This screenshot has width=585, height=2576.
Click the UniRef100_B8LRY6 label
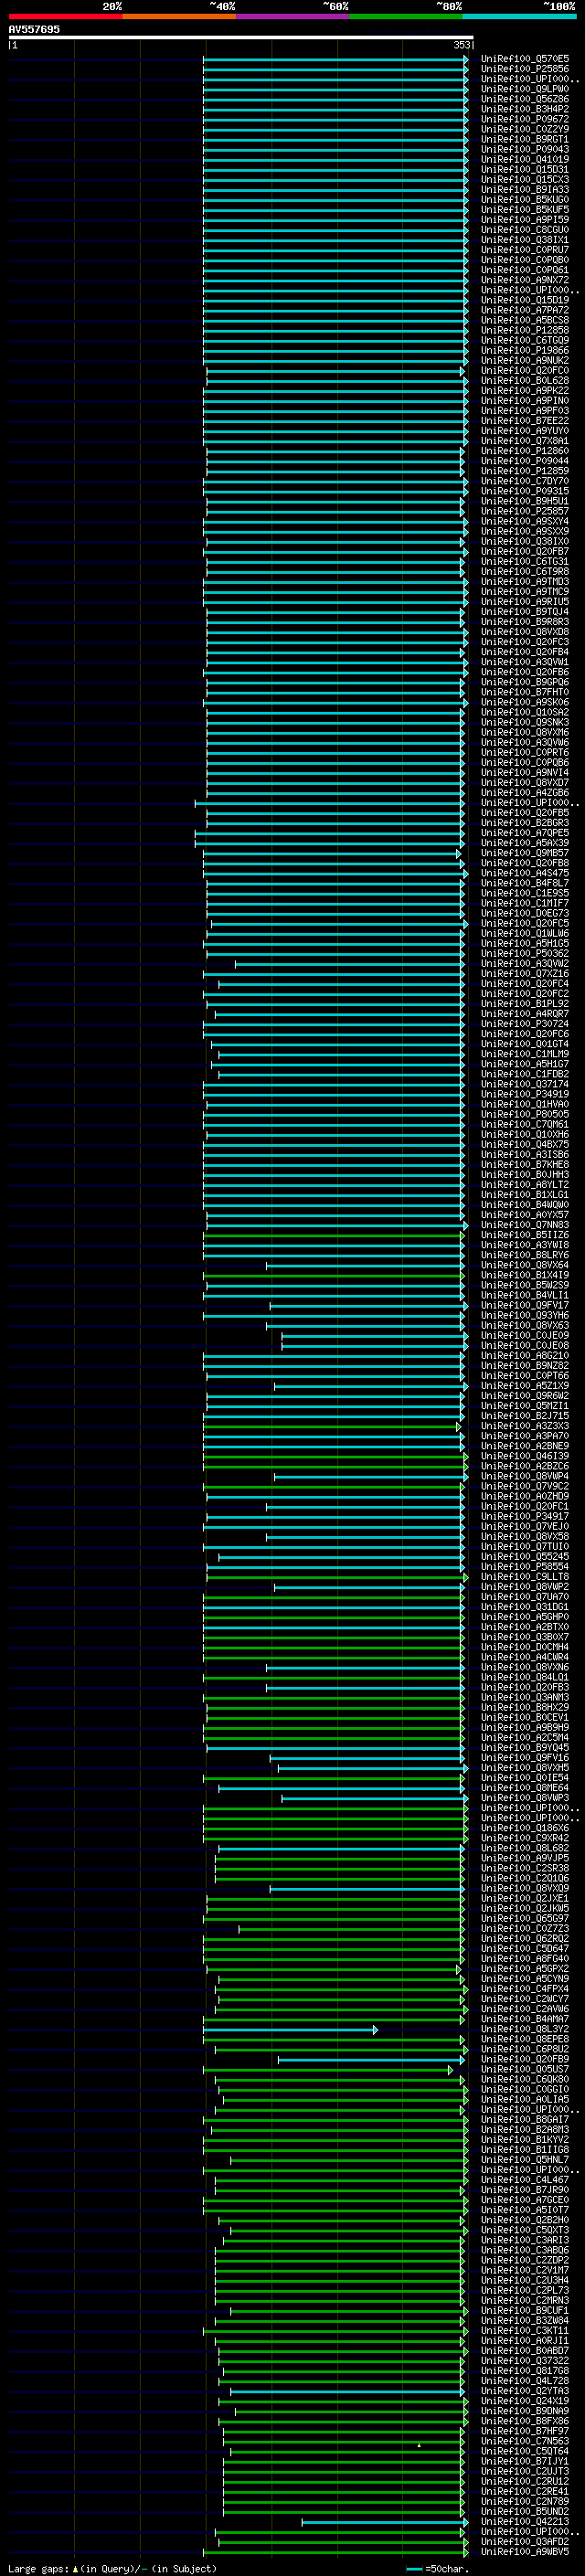pos(525,1255)
